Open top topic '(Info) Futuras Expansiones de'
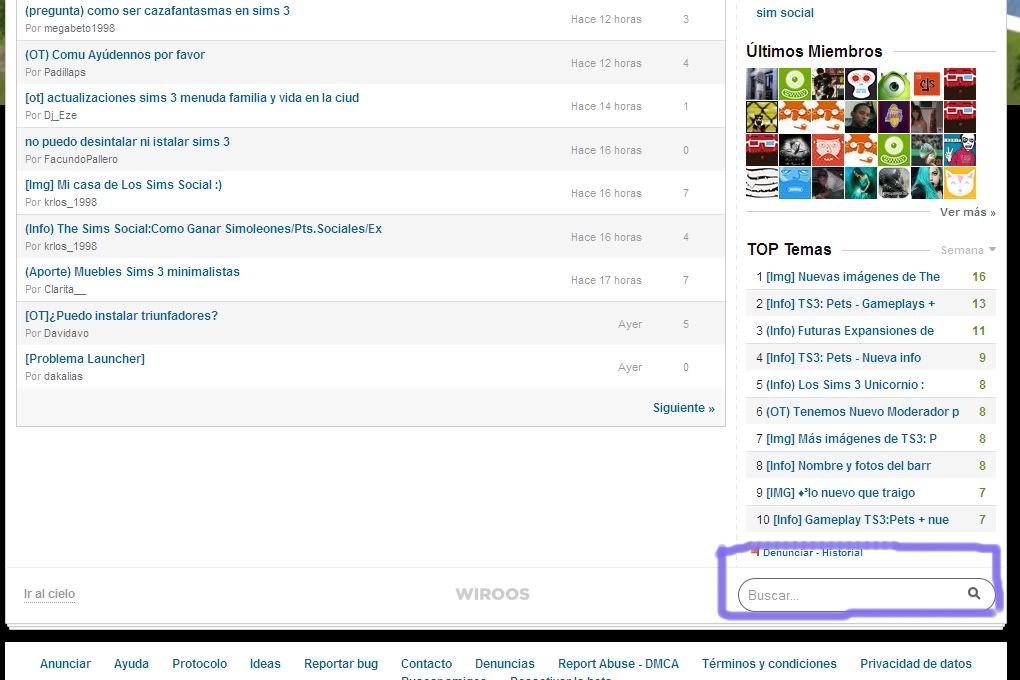Viewport: 1020px width, 680px height. [x=850, y=331]
